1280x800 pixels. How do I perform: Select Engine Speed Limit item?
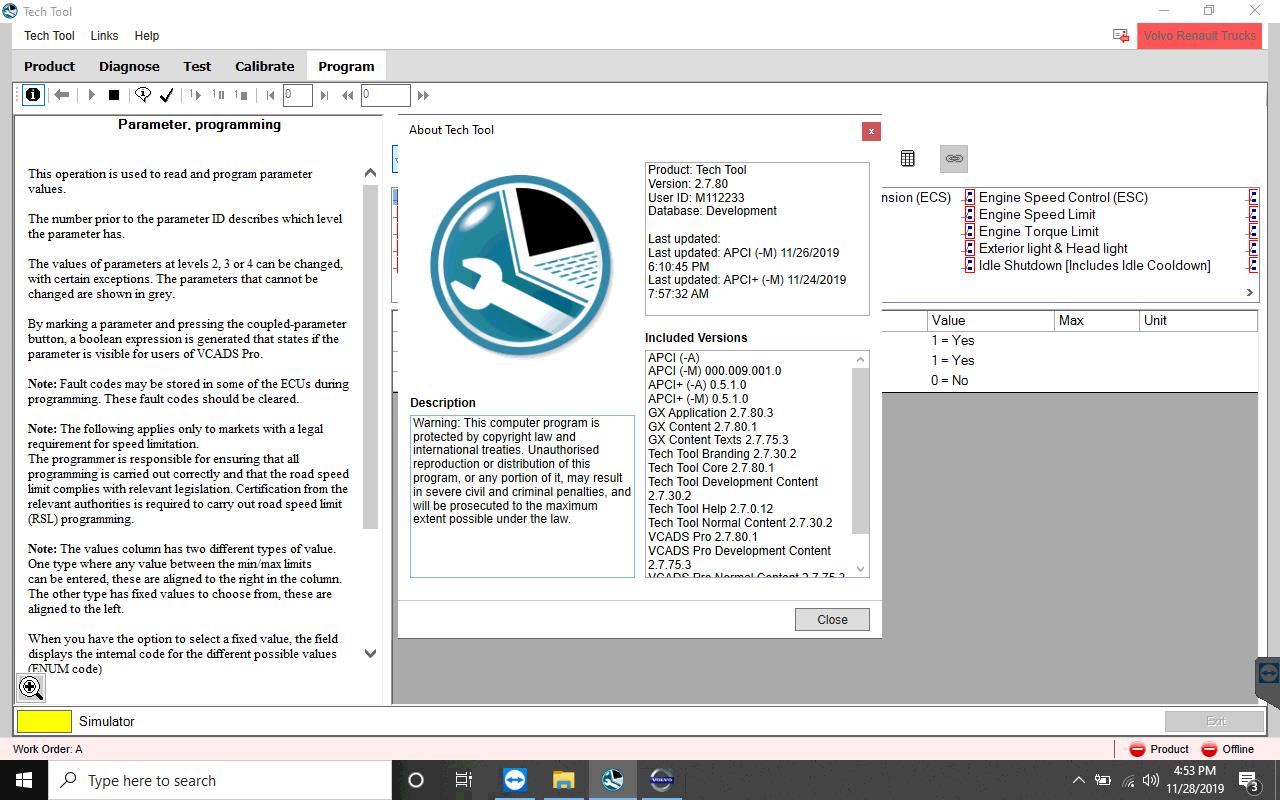pyautogui.click(x=1037, y=214)
